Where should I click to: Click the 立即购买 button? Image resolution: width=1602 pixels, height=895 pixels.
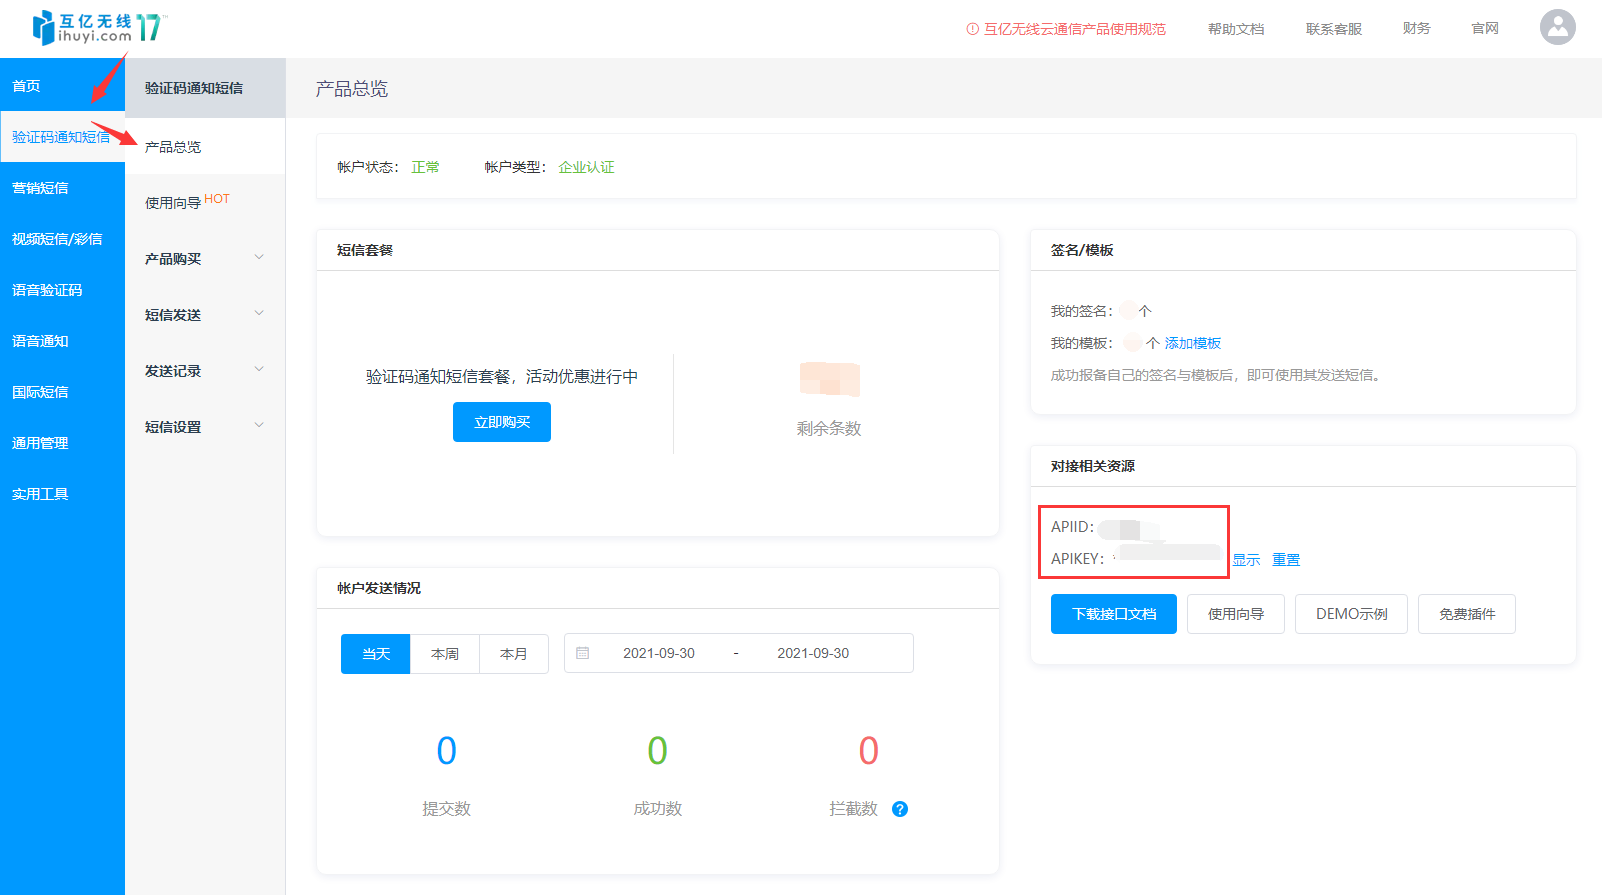(x=502, y=422)
